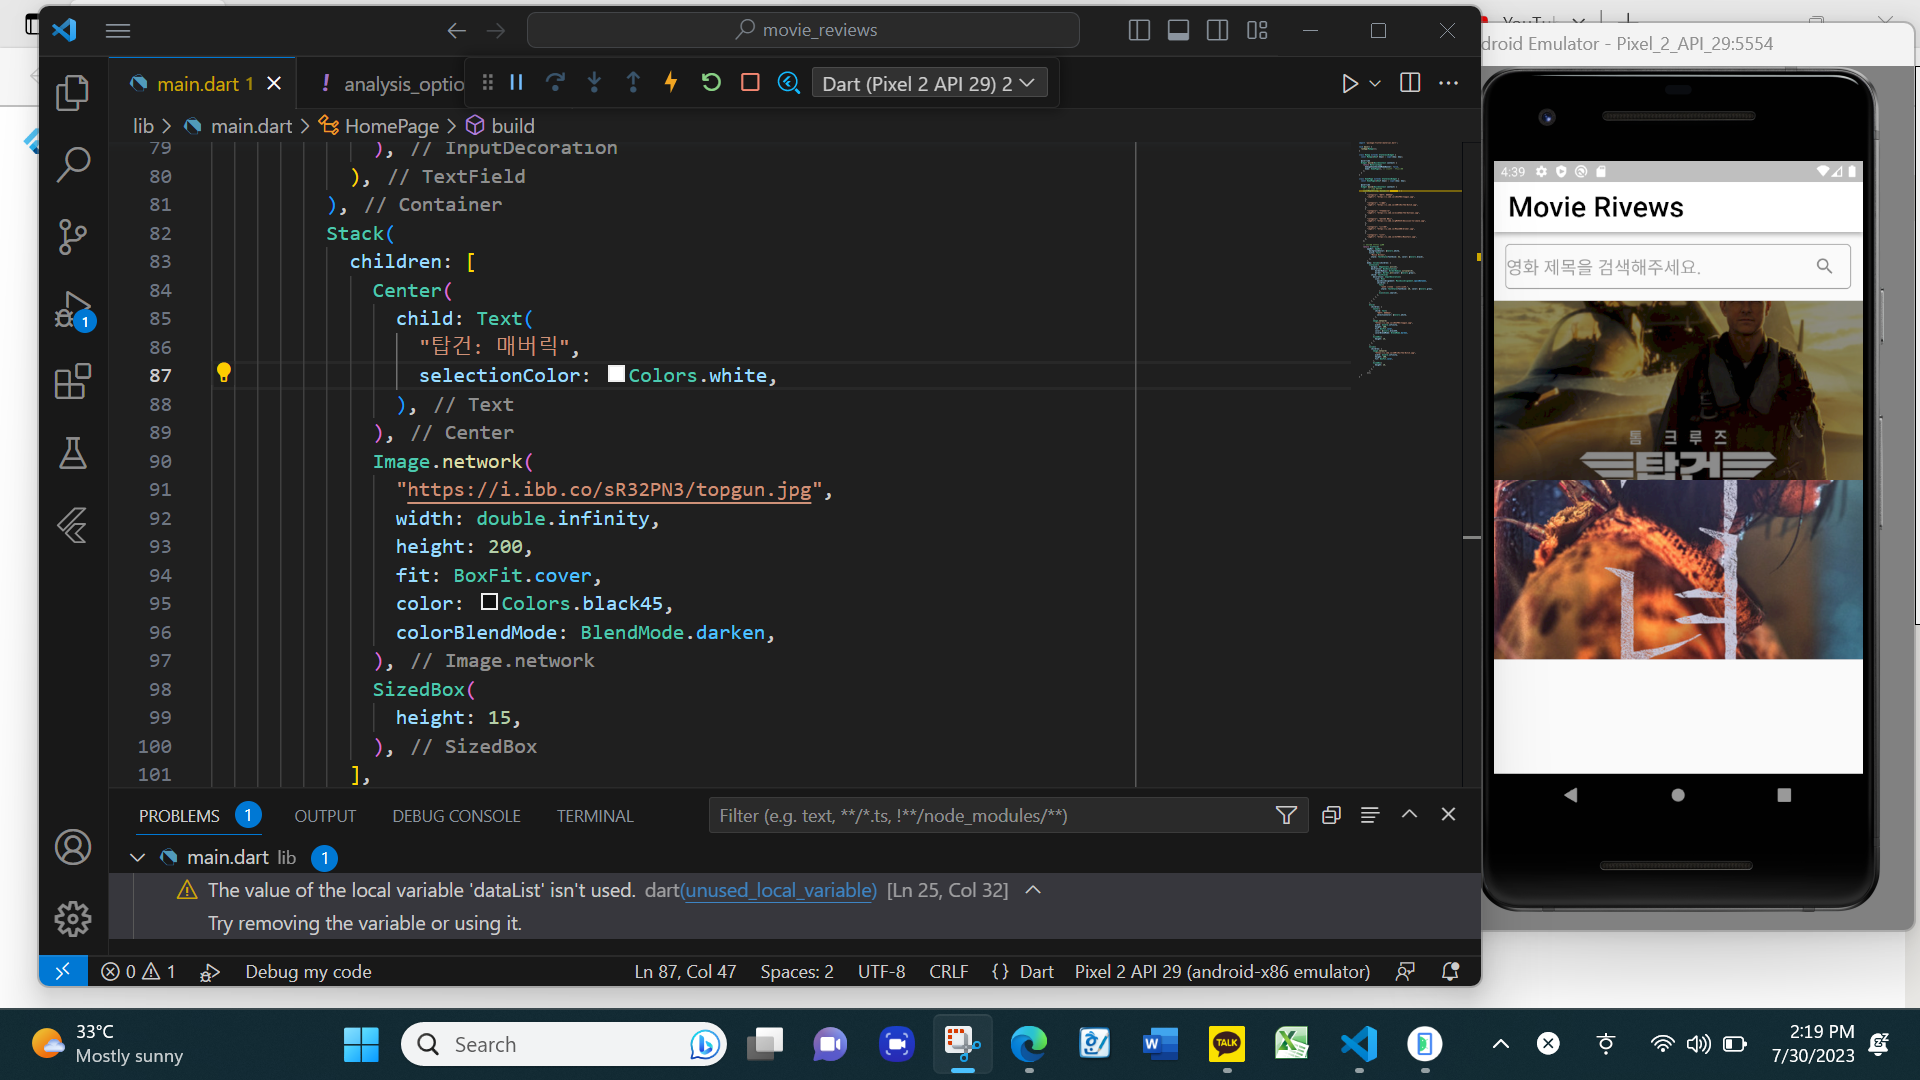Open the unused_local_variable documentation link
Screen dimensions: 1920x1080
[779, 890]
